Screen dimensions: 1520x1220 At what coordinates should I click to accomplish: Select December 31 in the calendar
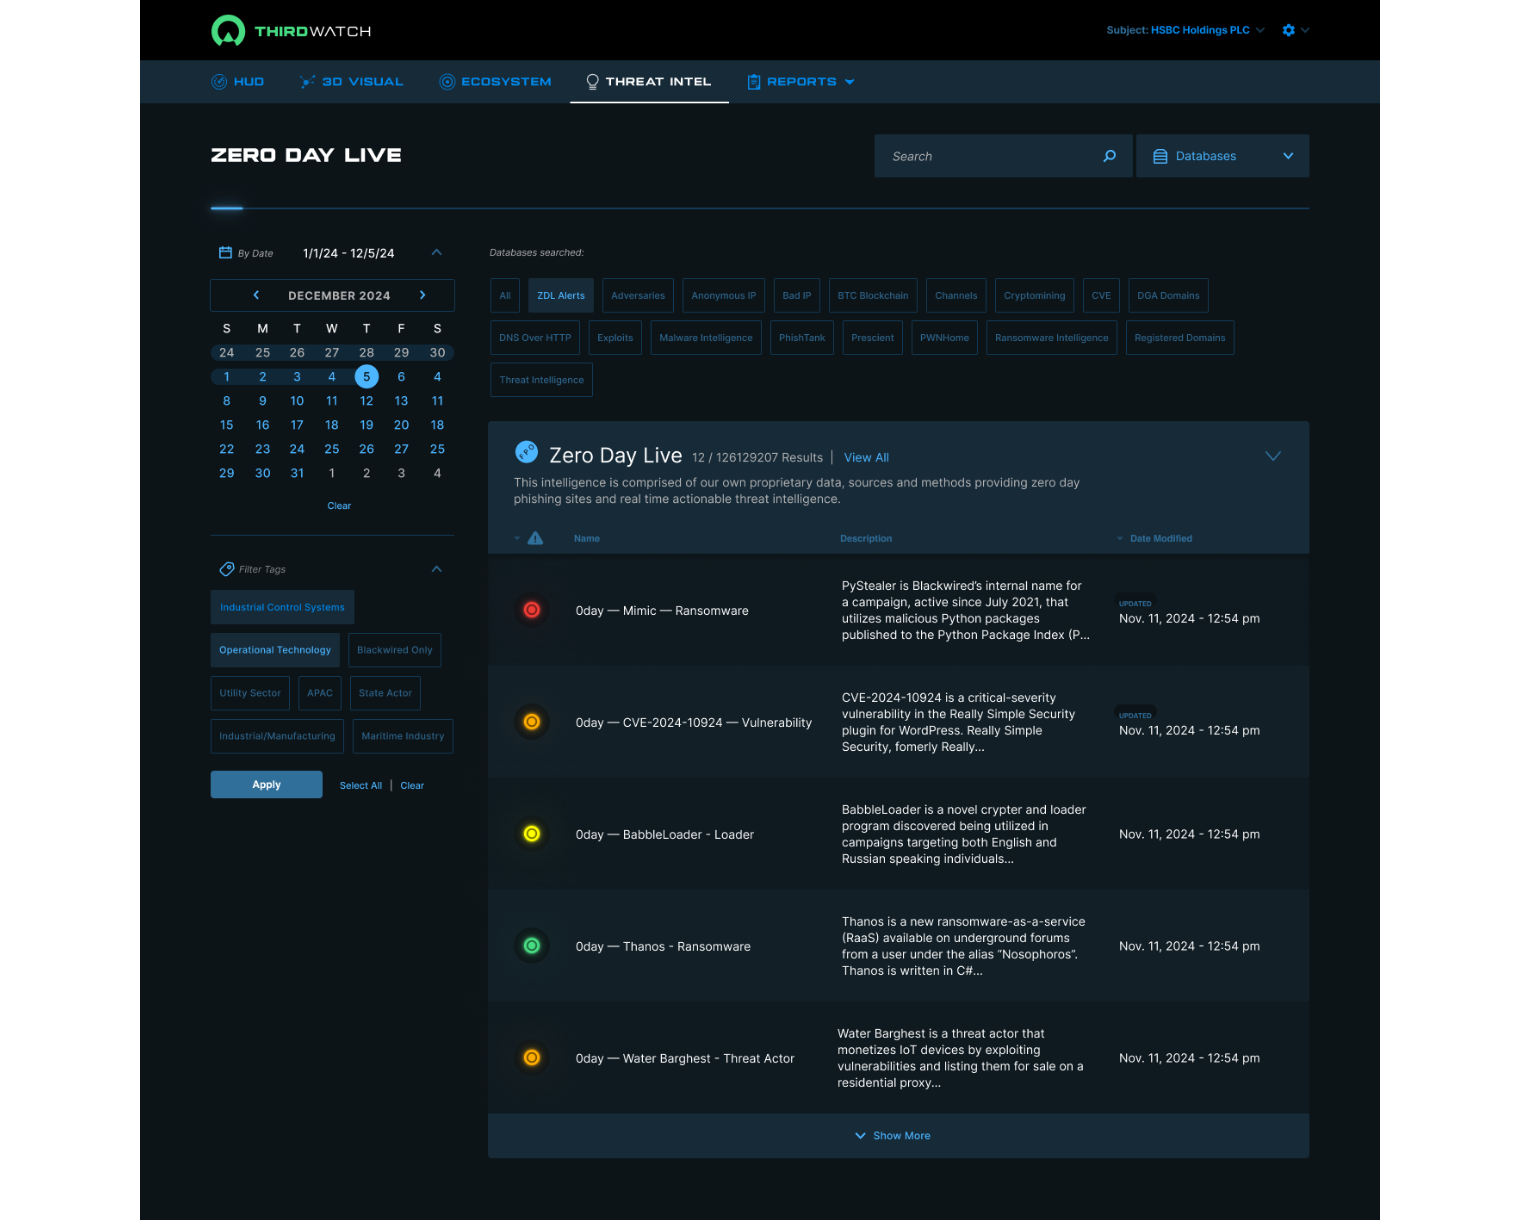point(297,473)
